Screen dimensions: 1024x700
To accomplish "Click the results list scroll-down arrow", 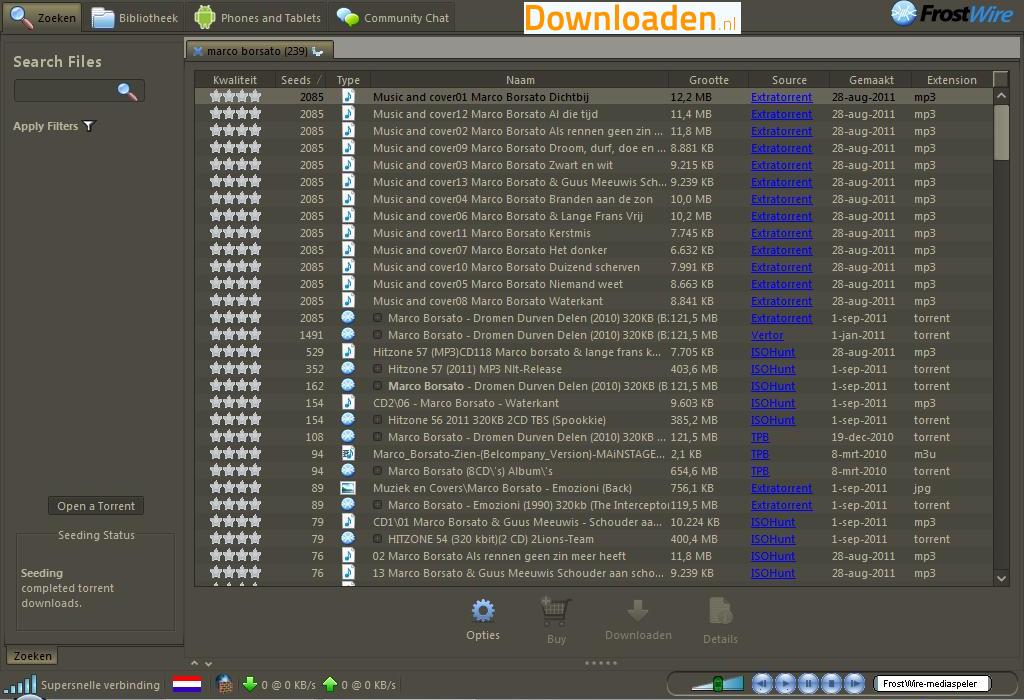I will (1001, 578).
